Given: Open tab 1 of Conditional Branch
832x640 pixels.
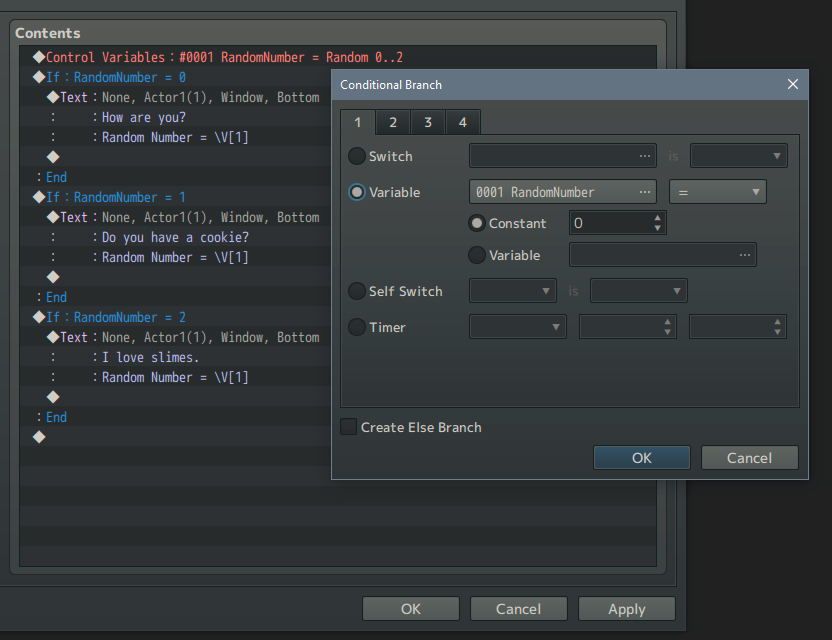Looking at the screenshot, I should [x=358, y=123].
